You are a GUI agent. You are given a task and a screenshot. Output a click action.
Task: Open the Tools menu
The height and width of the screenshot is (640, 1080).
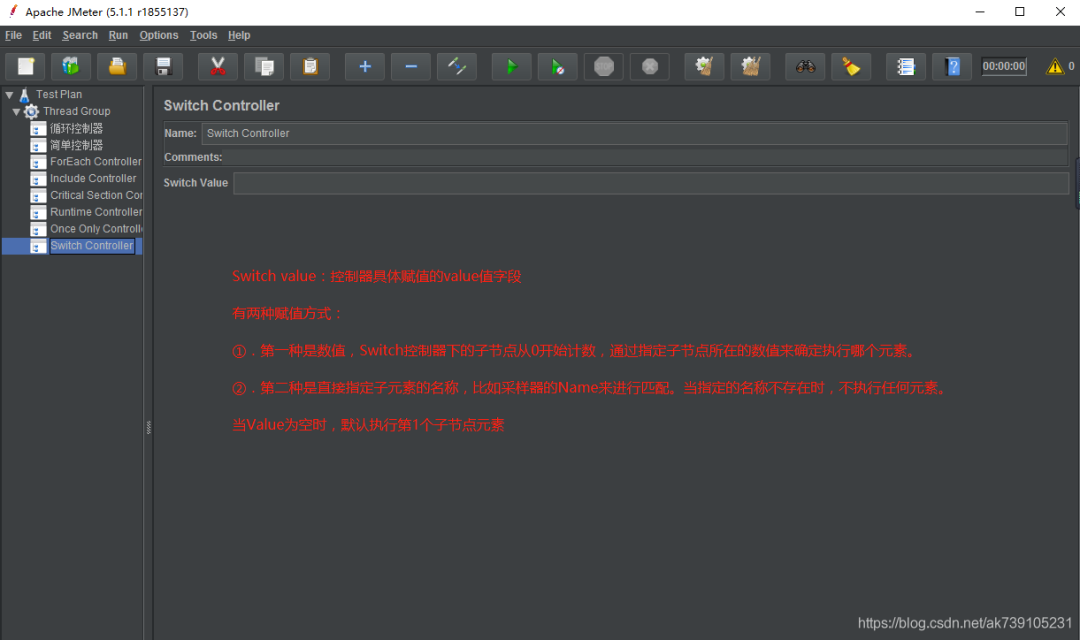[203, 35]
